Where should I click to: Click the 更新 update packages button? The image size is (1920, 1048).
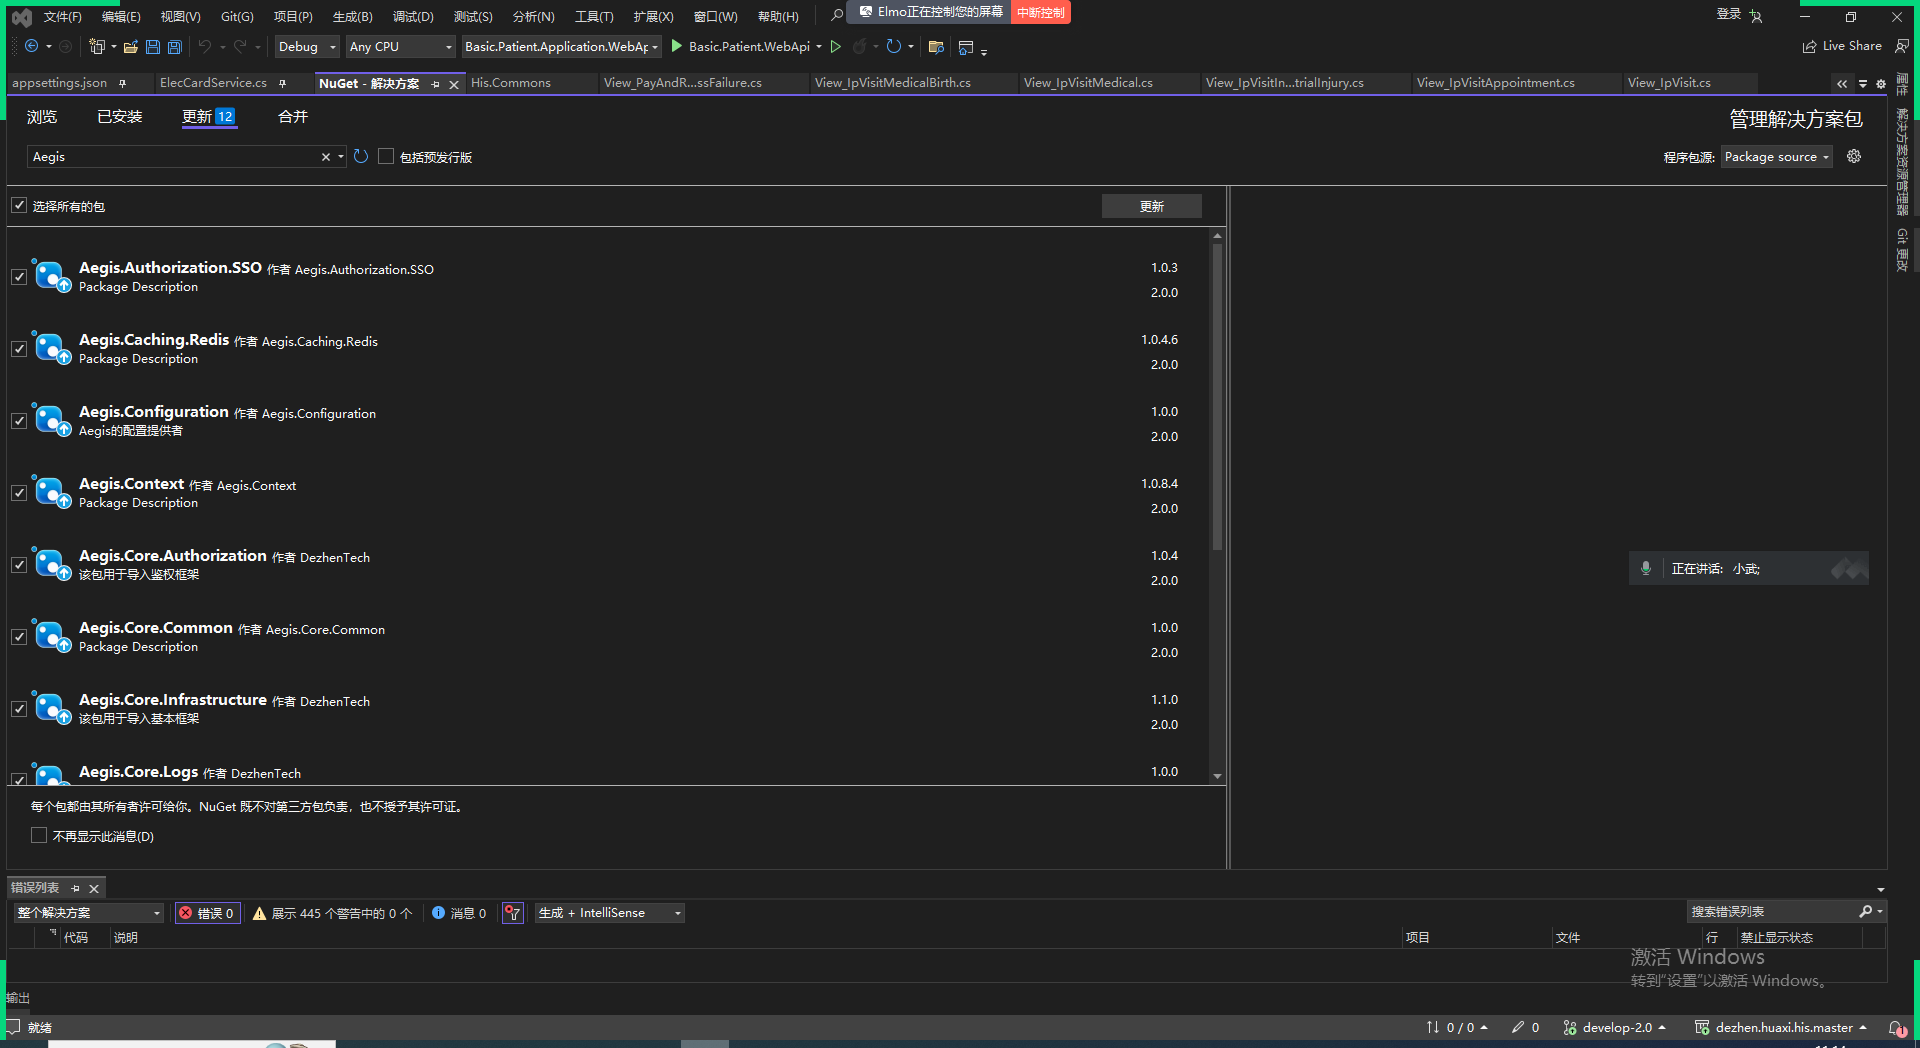[1152, 206]
